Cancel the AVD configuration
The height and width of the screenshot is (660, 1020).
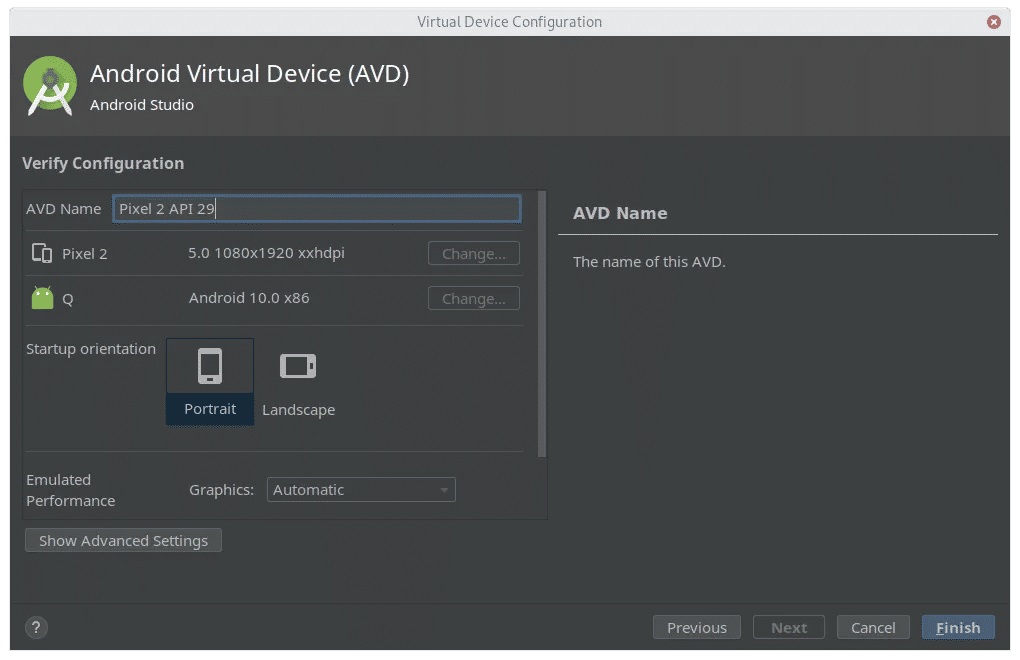pyautogui.click(x=873, y=627)
